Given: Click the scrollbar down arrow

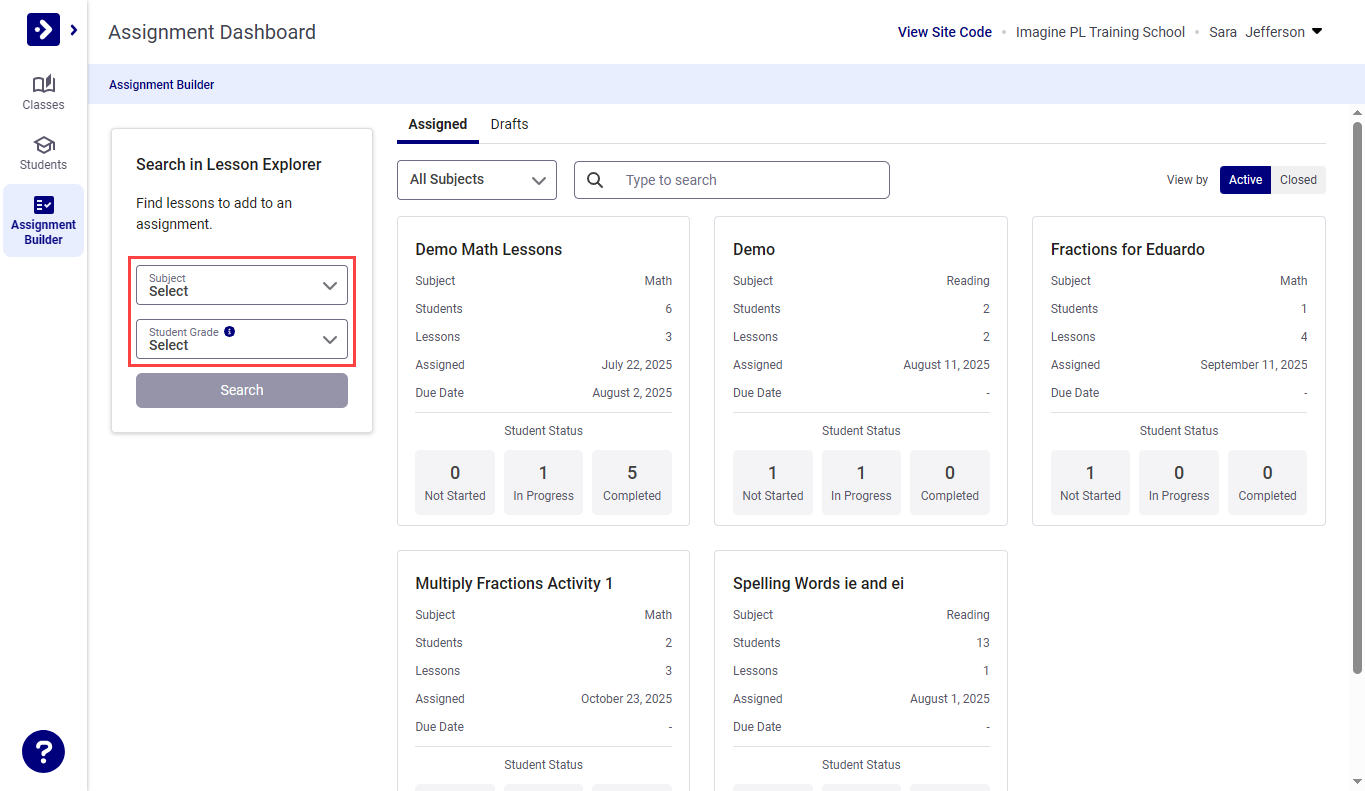Looking at the screenshot, I should coord(1357,782).
